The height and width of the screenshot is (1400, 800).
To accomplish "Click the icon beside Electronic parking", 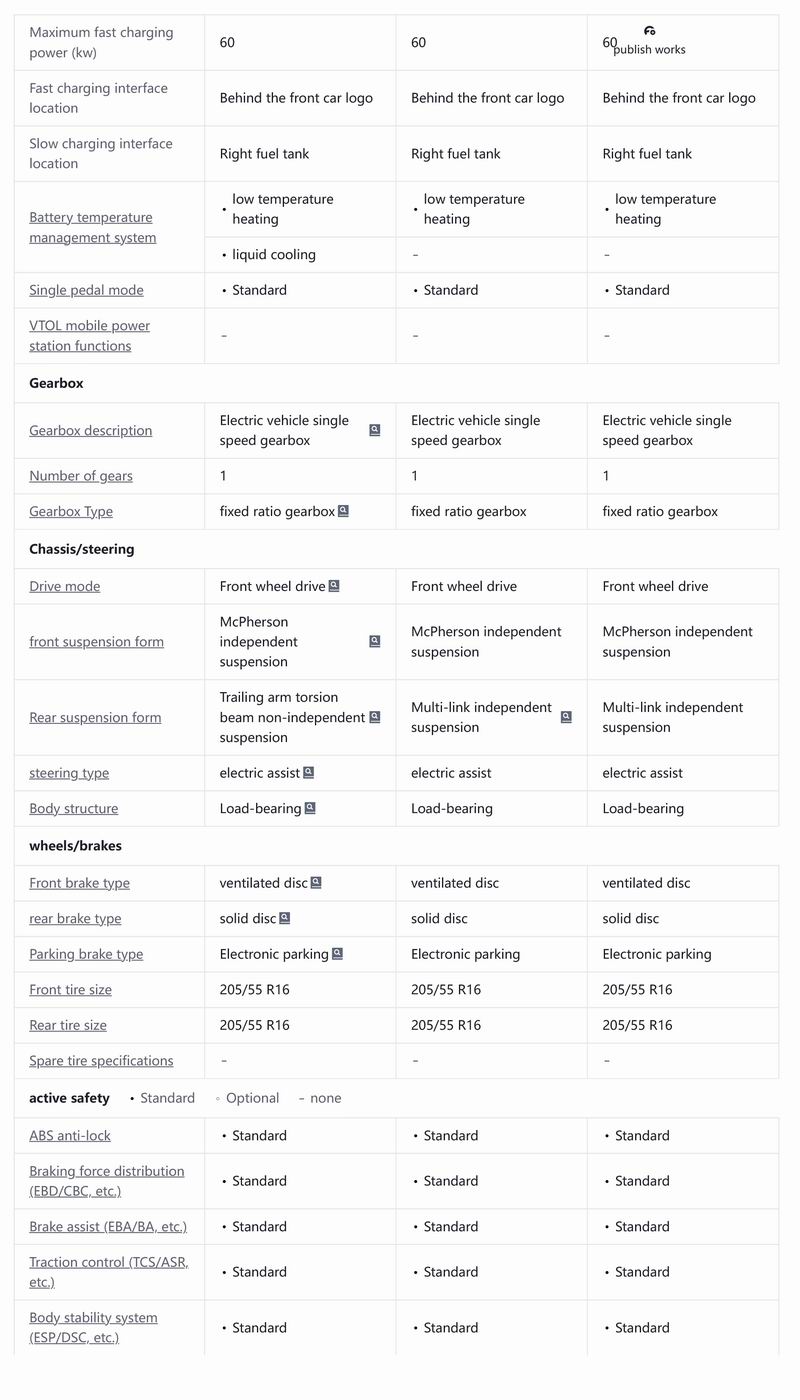I will click(337, 954).
